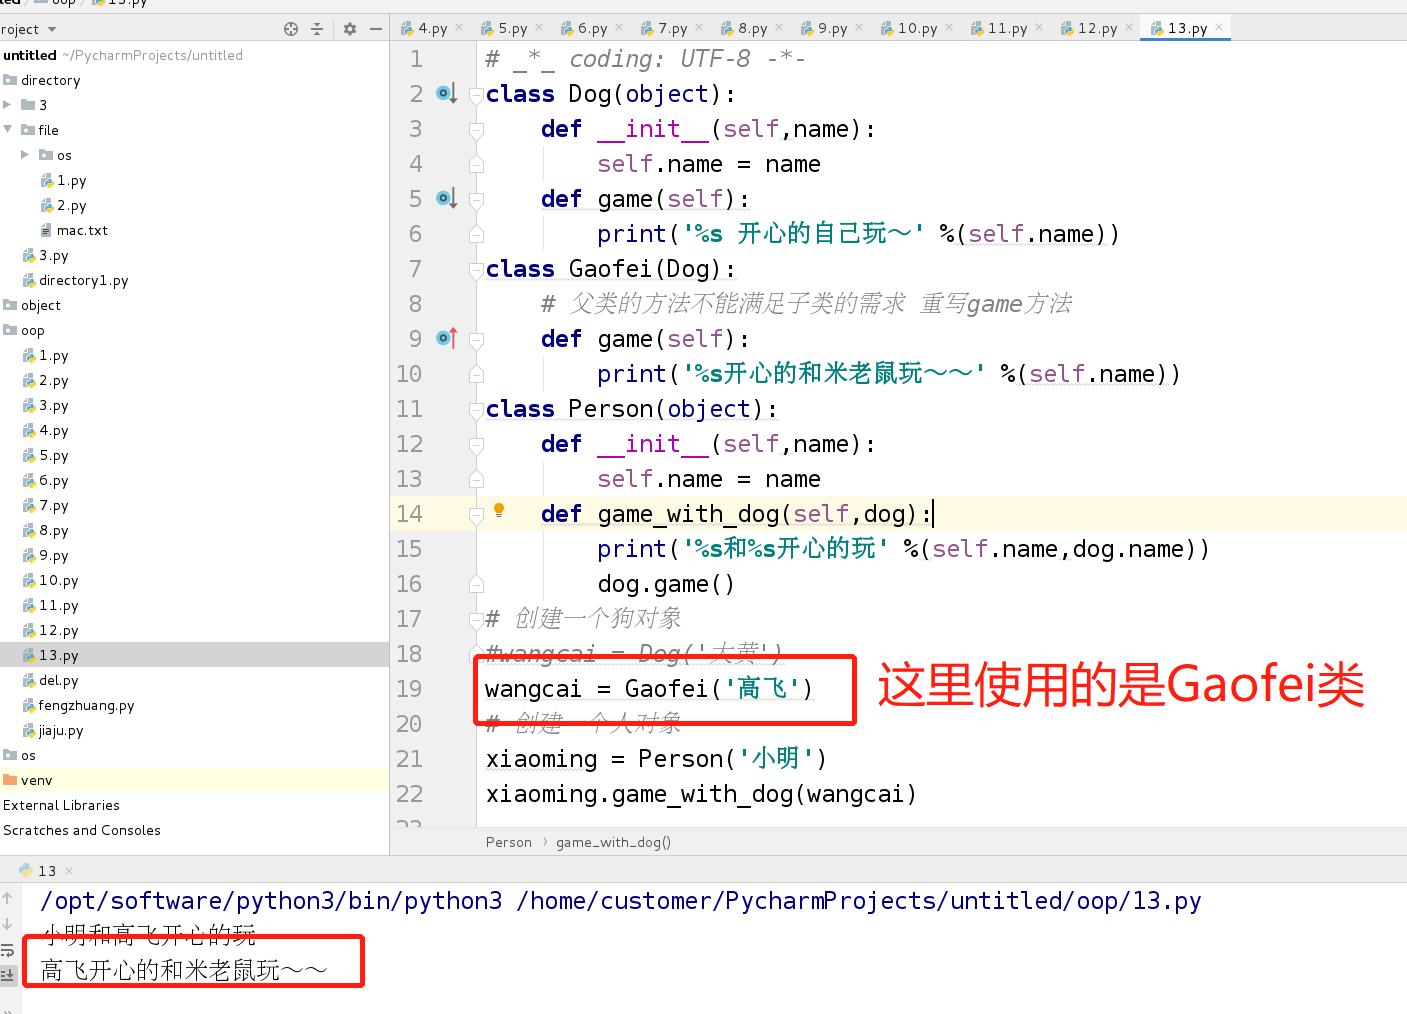1407x1014 pixels.
Task: Close the 8.py editor tab
Action: (779, 28)
